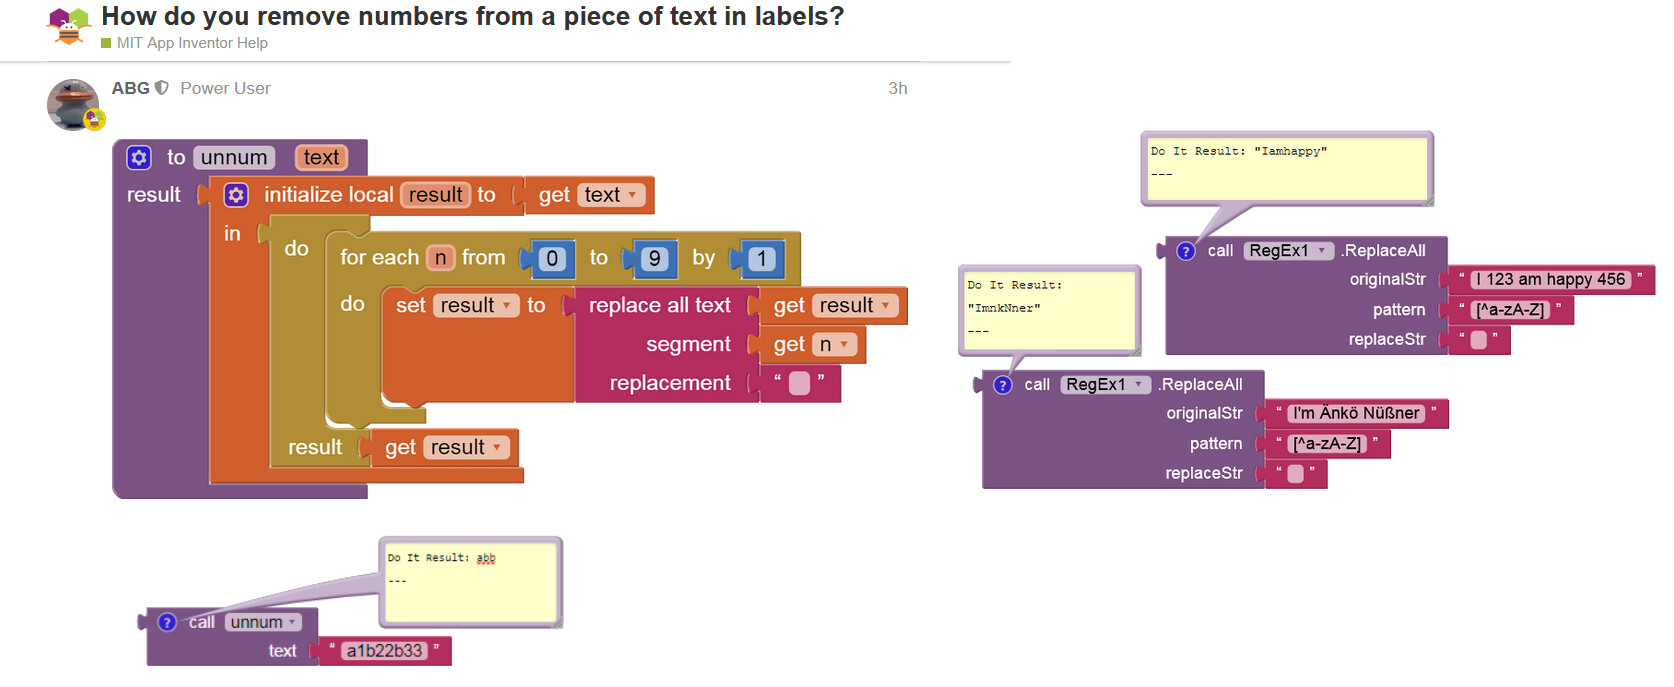Open the 'get text' variable dropdown

coord(632,195)
